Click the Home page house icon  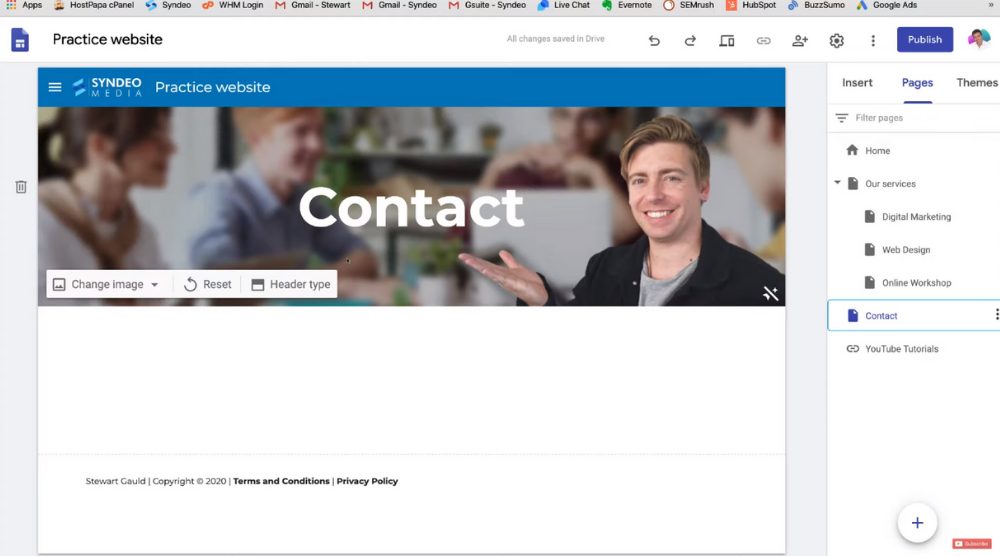pos(852,150)
